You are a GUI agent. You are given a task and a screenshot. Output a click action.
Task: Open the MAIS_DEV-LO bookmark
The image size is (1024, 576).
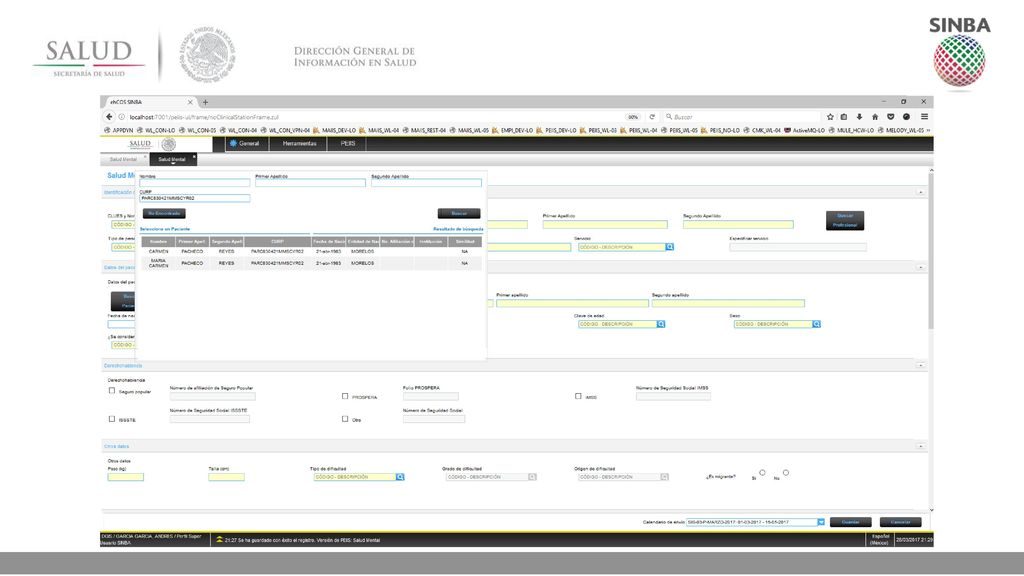tap(334, 131)
